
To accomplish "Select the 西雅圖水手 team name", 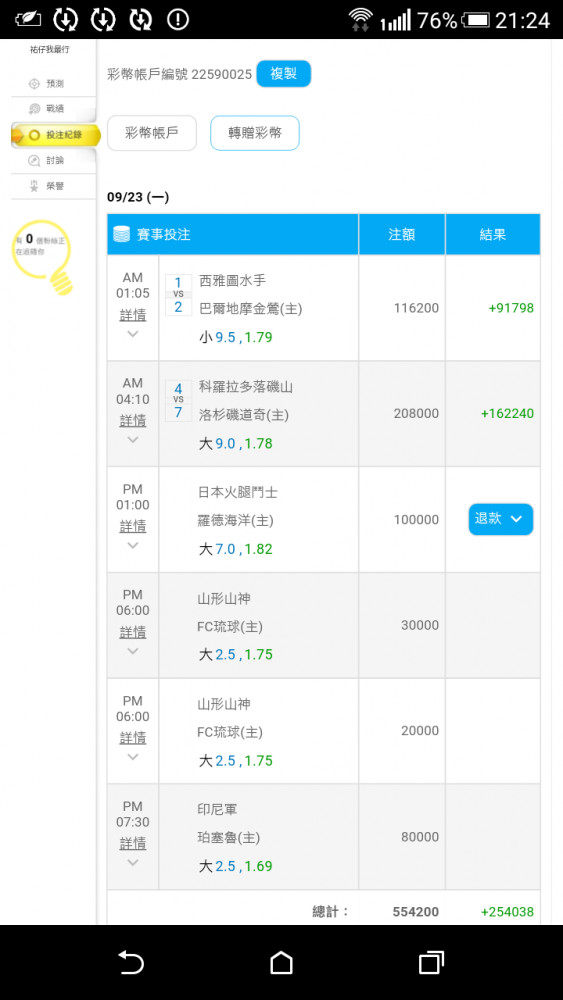I will tap(233, 281).
